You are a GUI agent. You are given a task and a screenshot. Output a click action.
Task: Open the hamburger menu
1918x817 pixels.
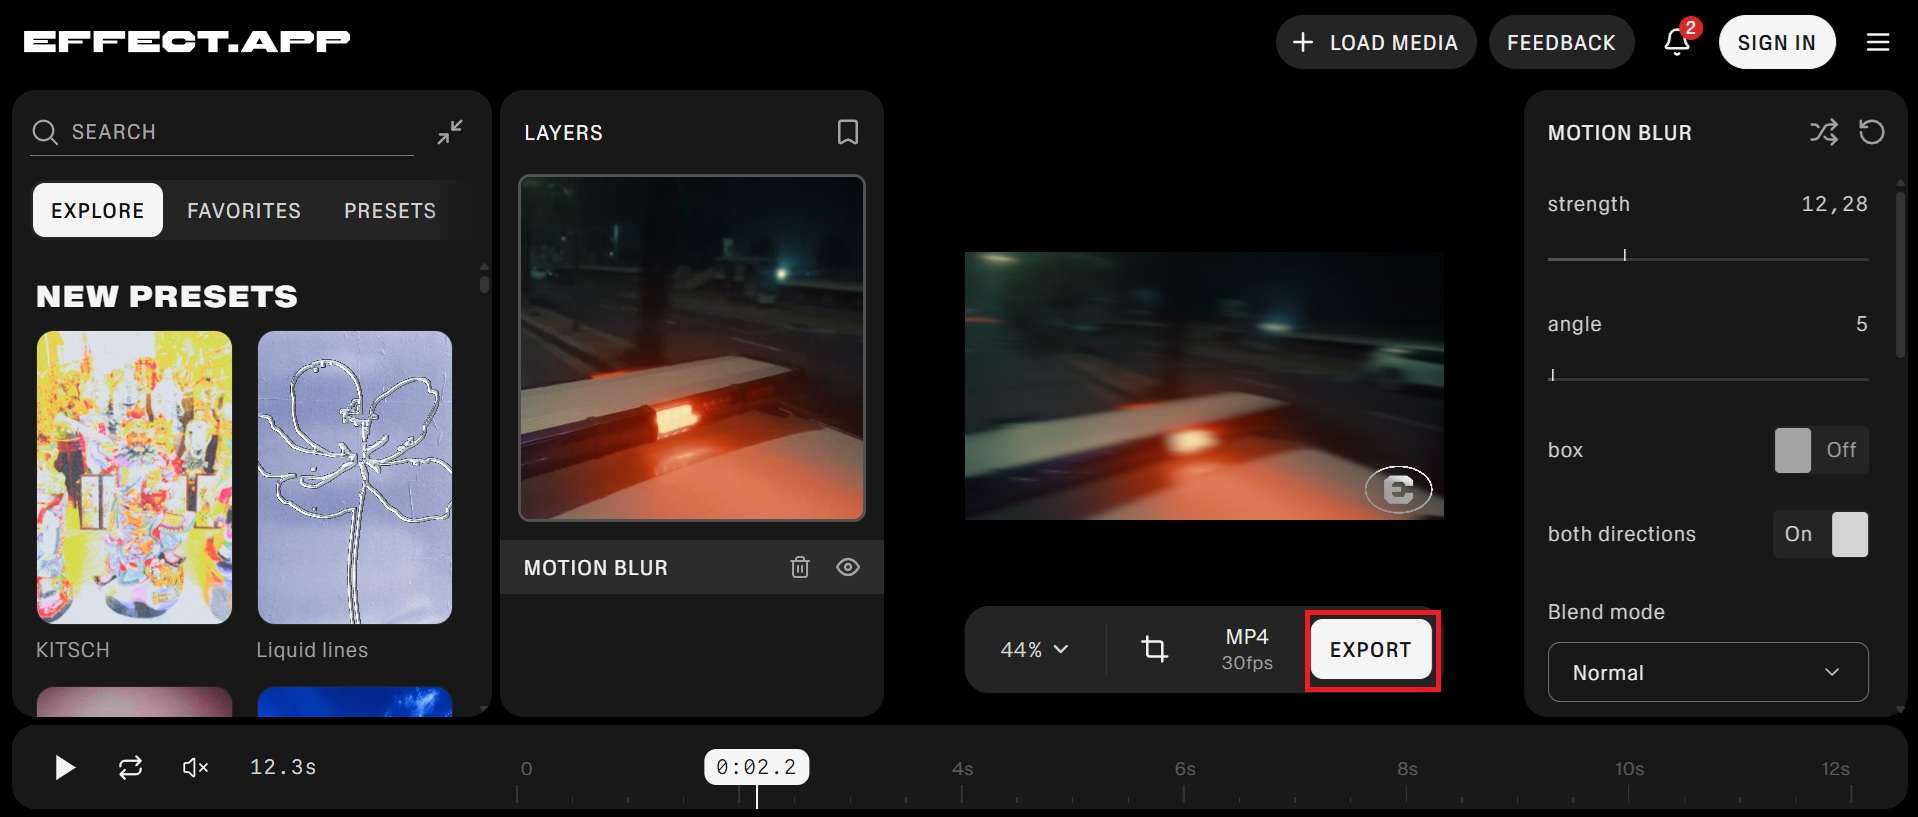(1878, 42)
